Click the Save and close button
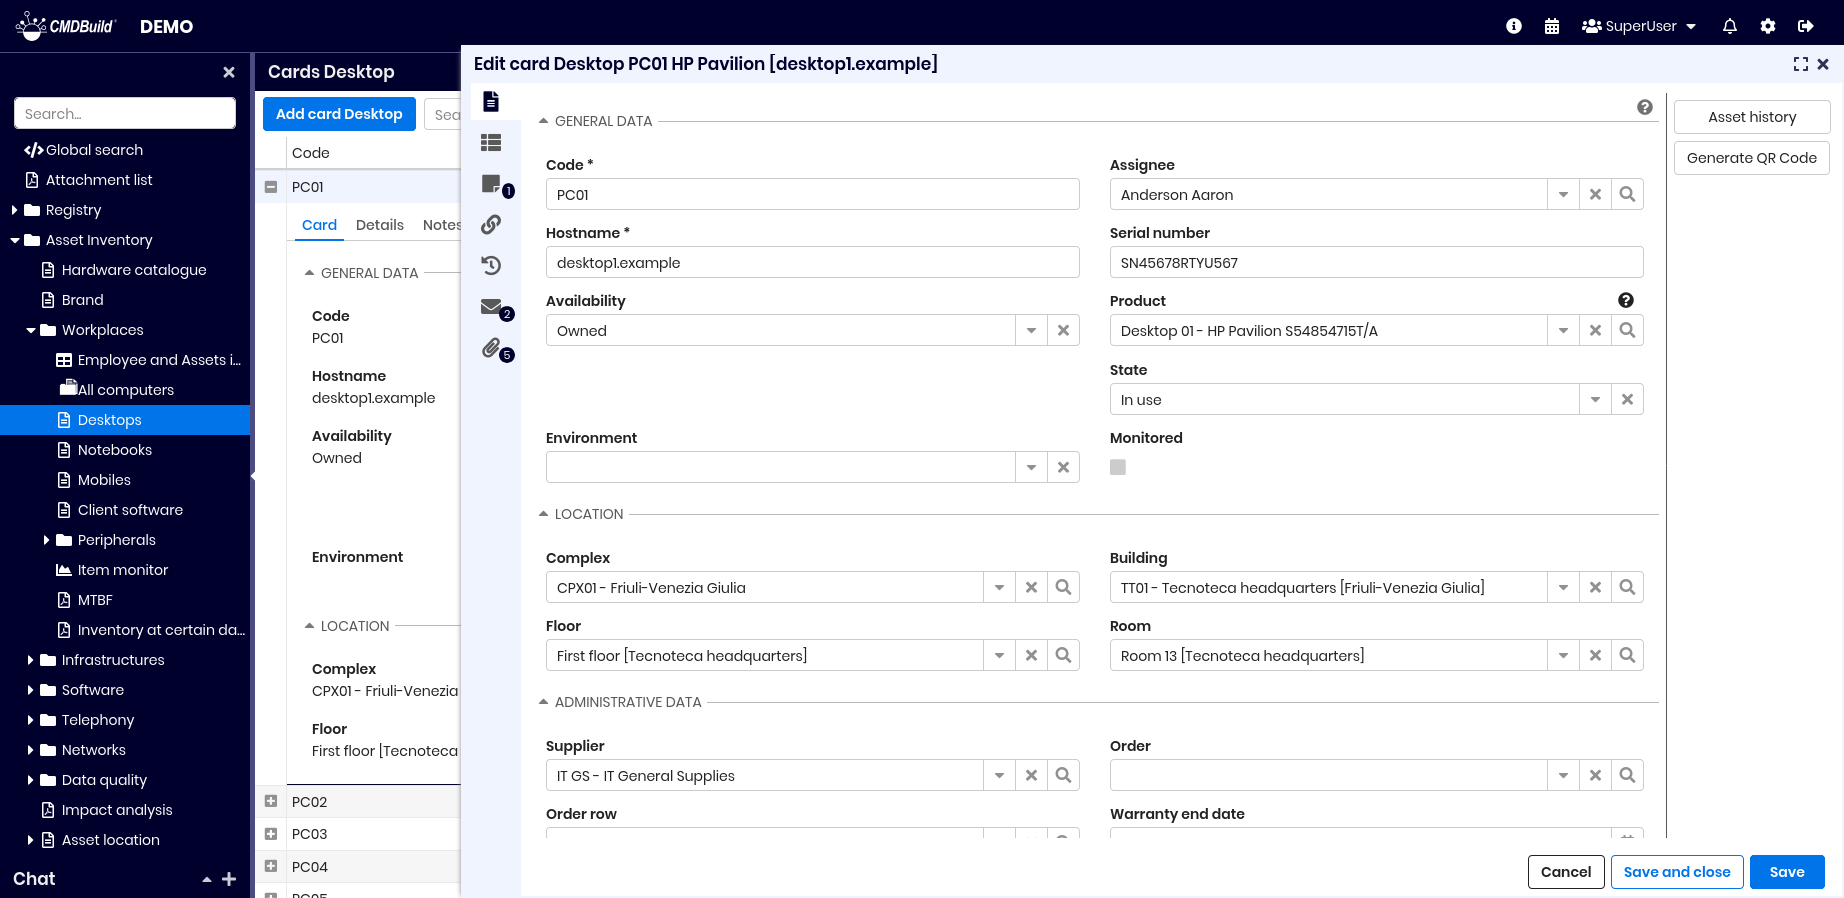 pyautogui.click(x=1677, y=872)
